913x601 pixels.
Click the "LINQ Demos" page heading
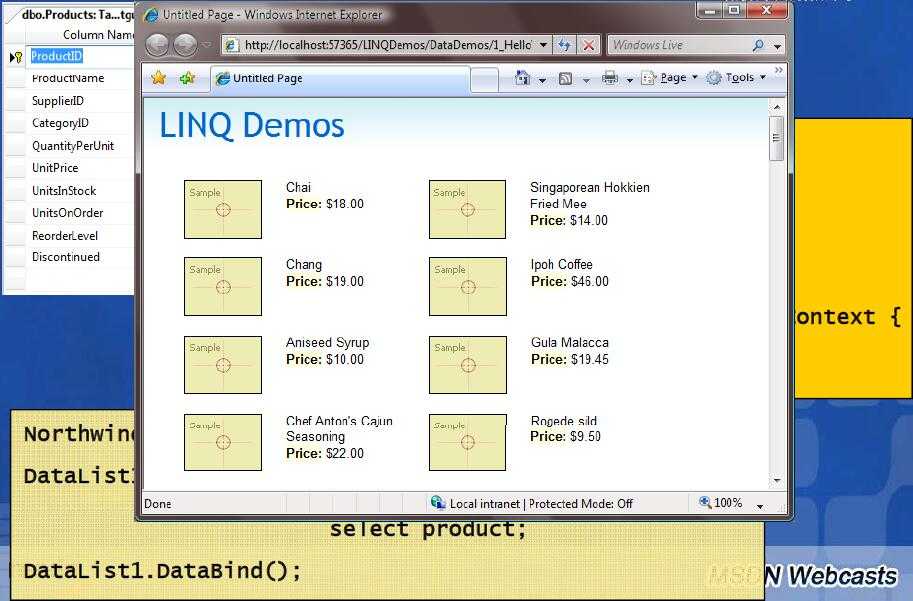tap(252, 125)
